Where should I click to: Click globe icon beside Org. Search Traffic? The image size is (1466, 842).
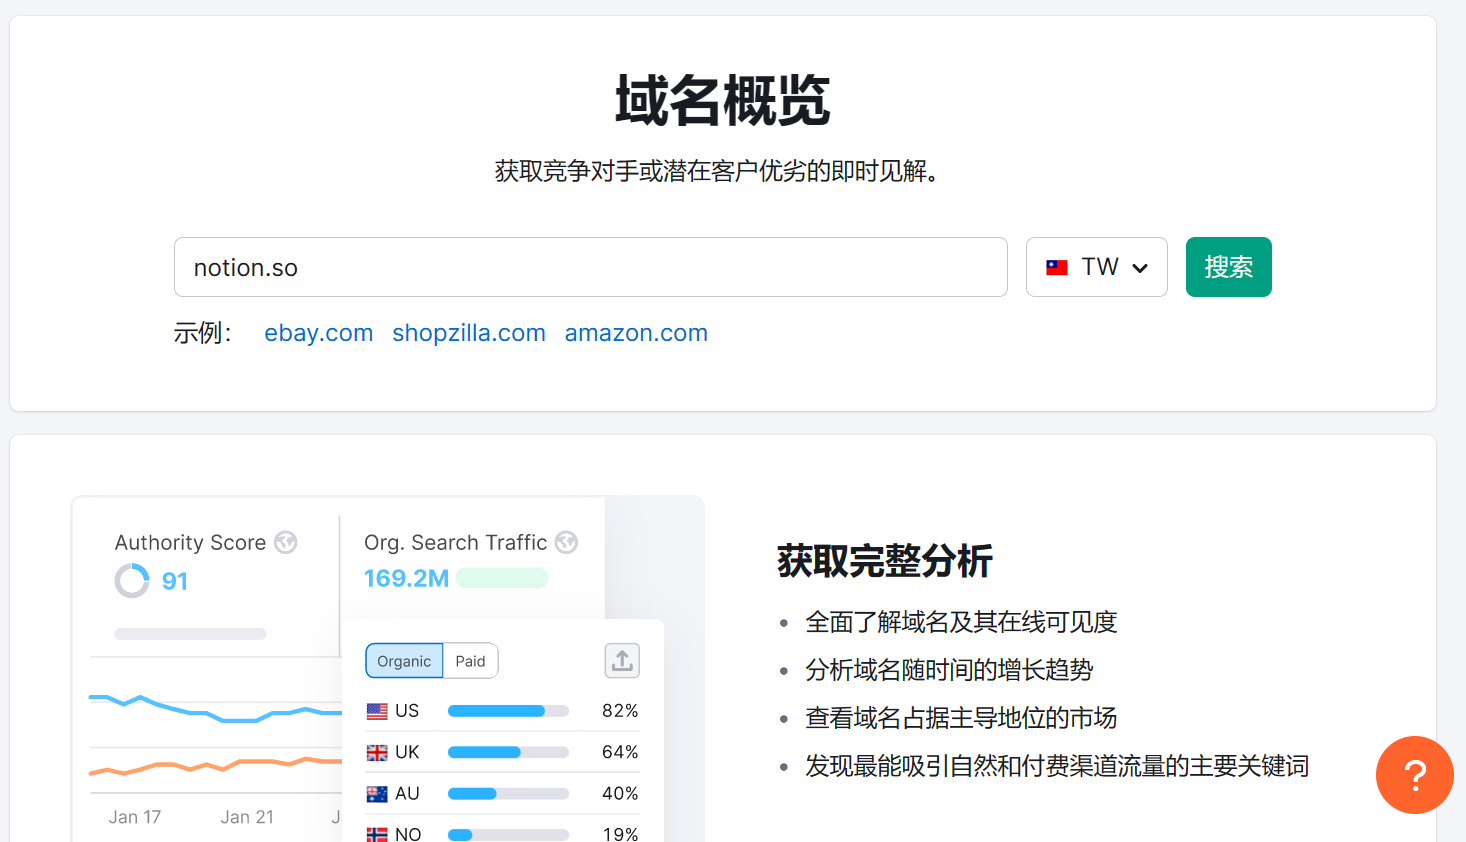coord(566,542)
